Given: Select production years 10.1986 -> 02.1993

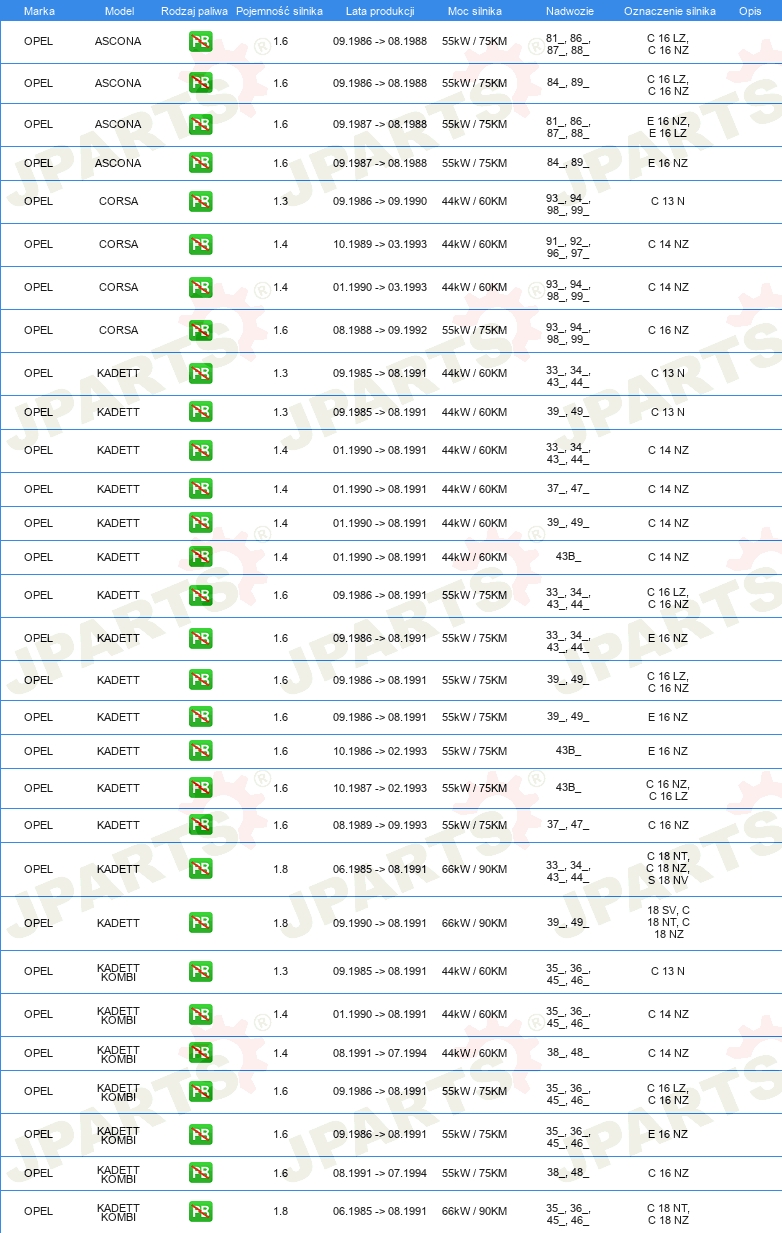Looking at the screenshot, I should pos(380,751).
